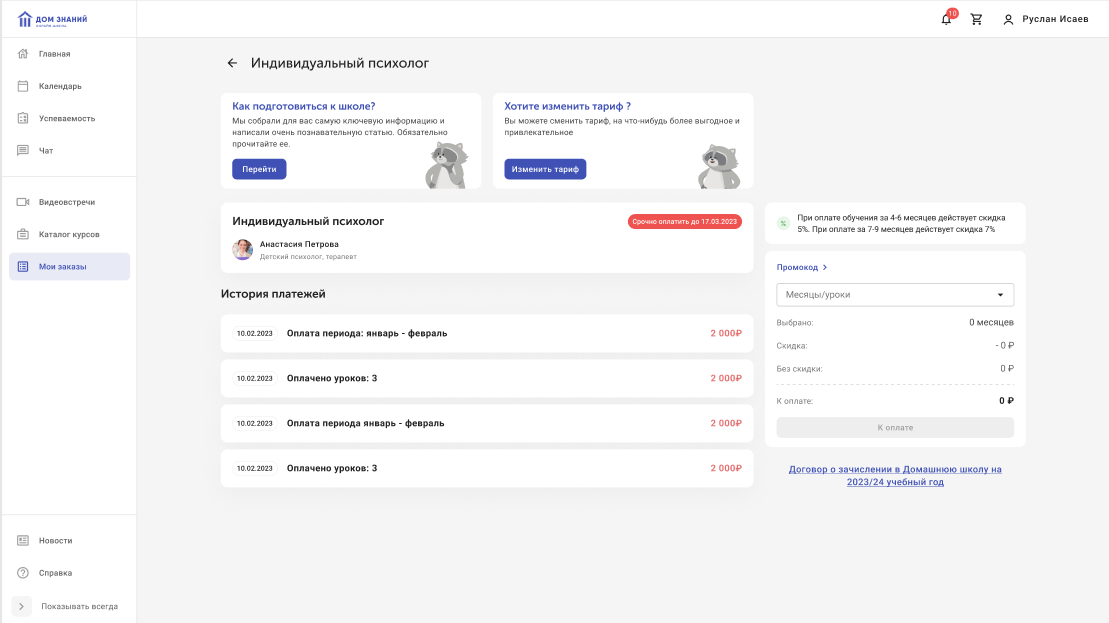Viewport: 1109px width, 623px height.
Task: Open Новости menu item
Action: [x=69, y=540]
